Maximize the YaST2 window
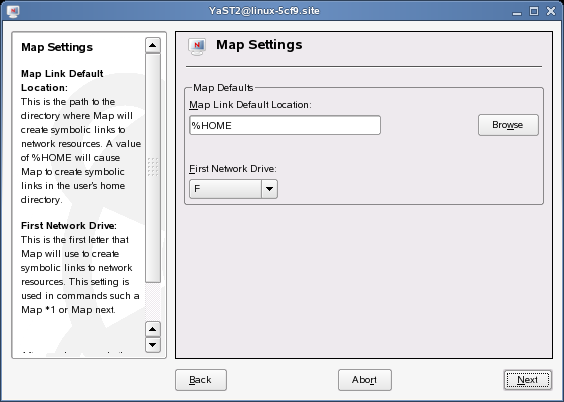Image resolution: width=564 pixels, height=402 pixels. (x=534, y=11)
